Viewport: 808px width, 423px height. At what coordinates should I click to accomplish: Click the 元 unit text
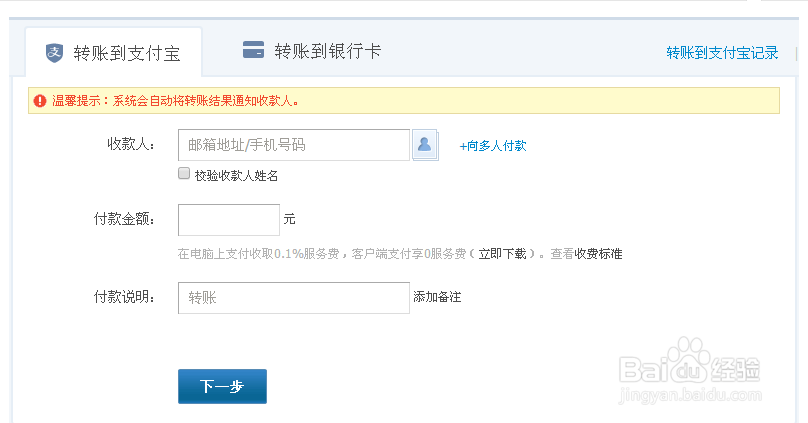point(289,219)
